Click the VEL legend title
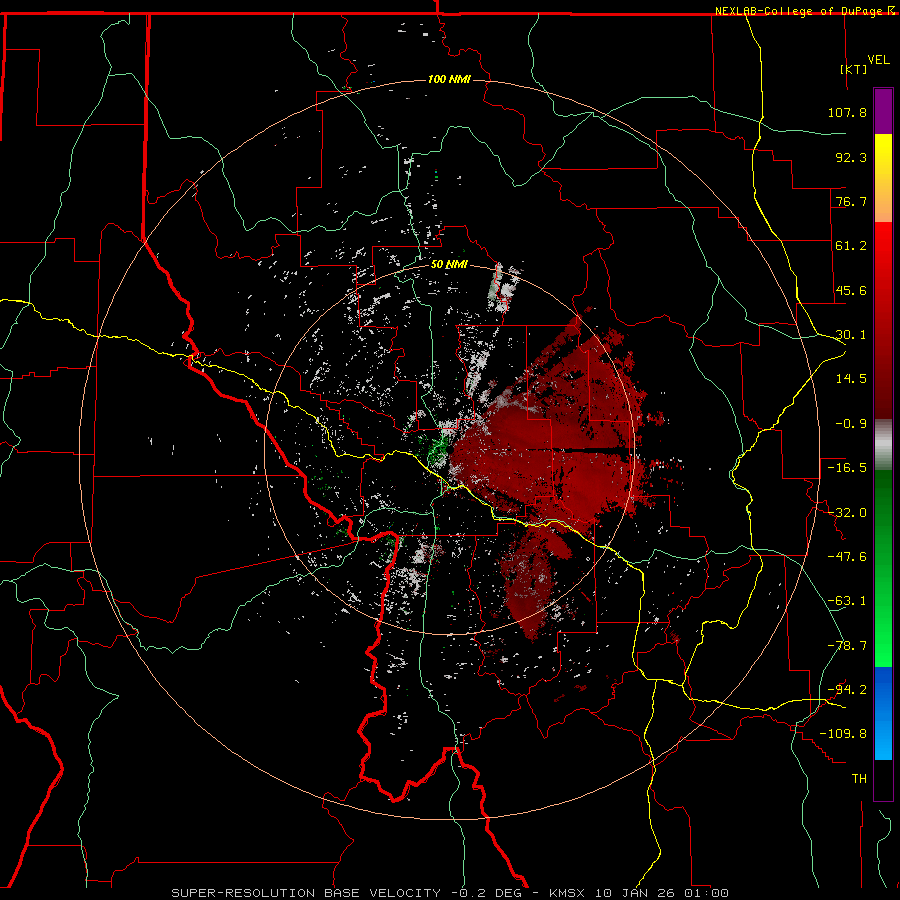900x900 pixels. click(879, 60)
